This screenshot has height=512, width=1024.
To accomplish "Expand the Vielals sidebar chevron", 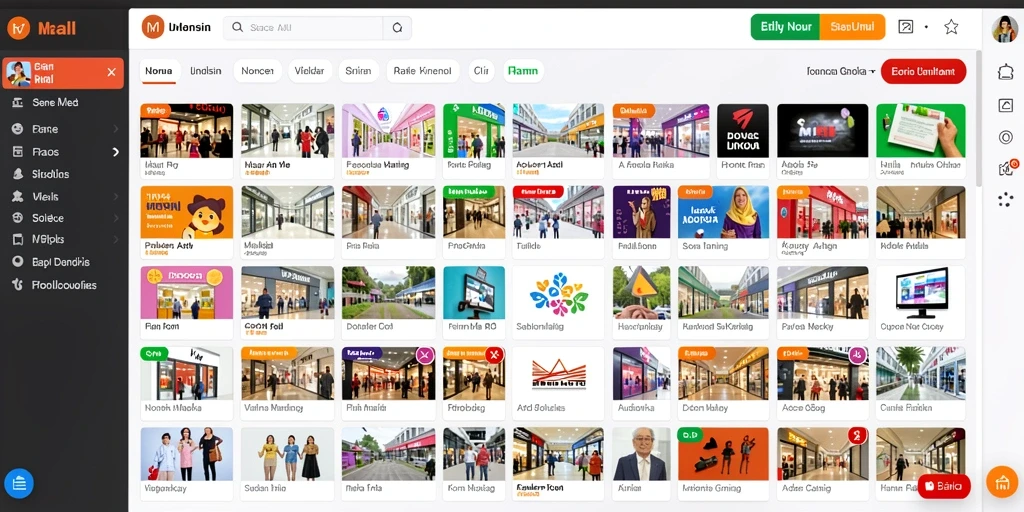I will tap(116, 197).
